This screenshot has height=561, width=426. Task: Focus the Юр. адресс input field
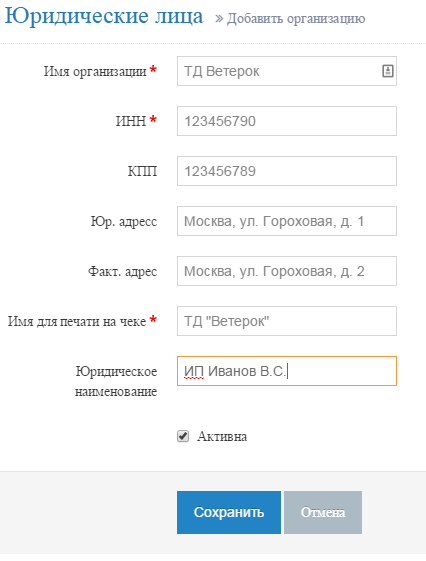point(287,221)
